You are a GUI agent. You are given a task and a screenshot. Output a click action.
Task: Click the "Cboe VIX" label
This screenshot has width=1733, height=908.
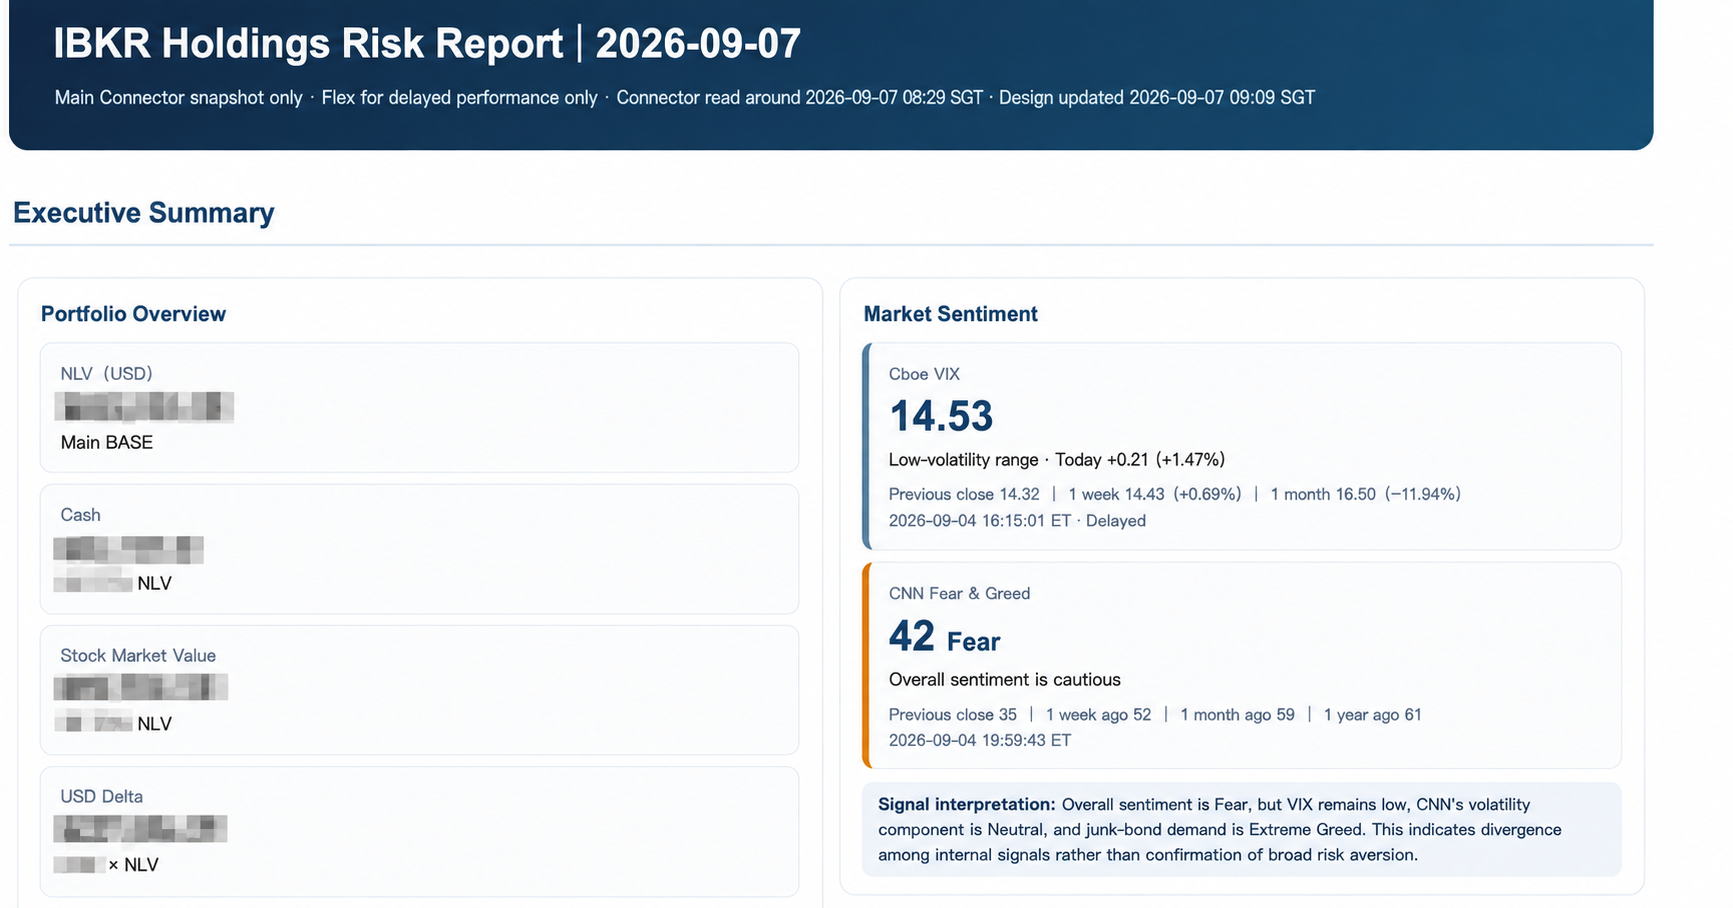(x=924, y=374)
